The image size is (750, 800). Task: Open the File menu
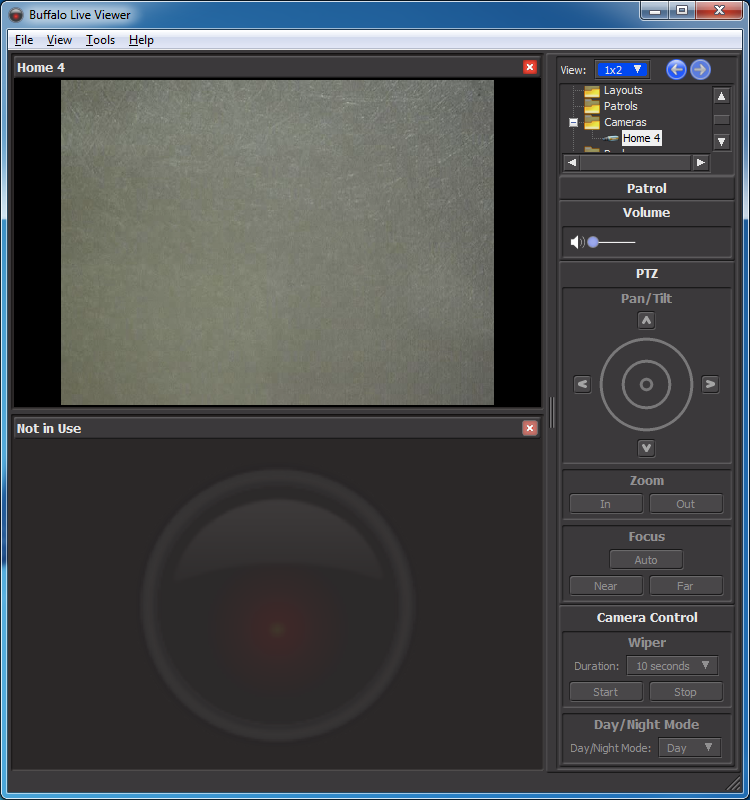point(24,40)
